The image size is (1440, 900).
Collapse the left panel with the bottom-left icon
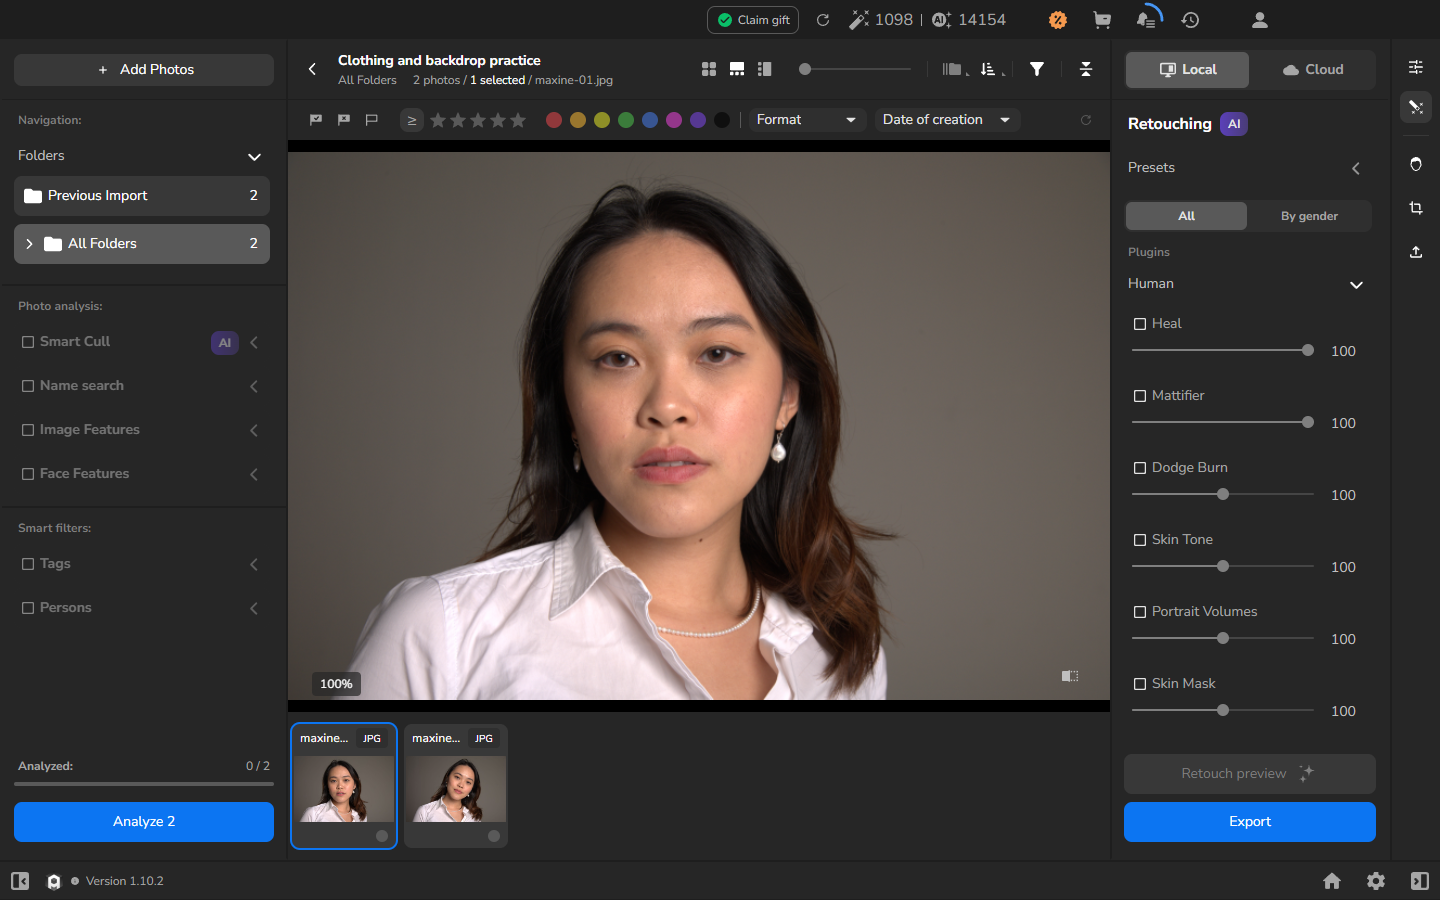pyautogui.click(x=20, y=881)
